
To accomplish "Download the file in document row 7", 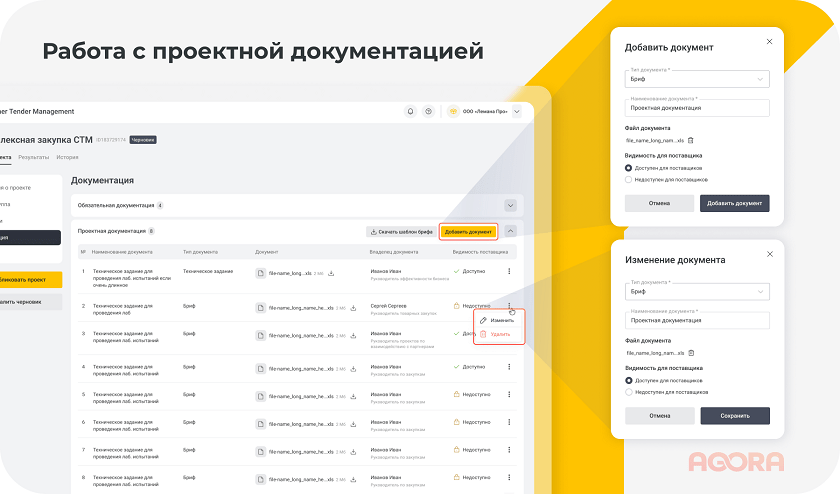I will pyautogui.click(x=353, y=452).
